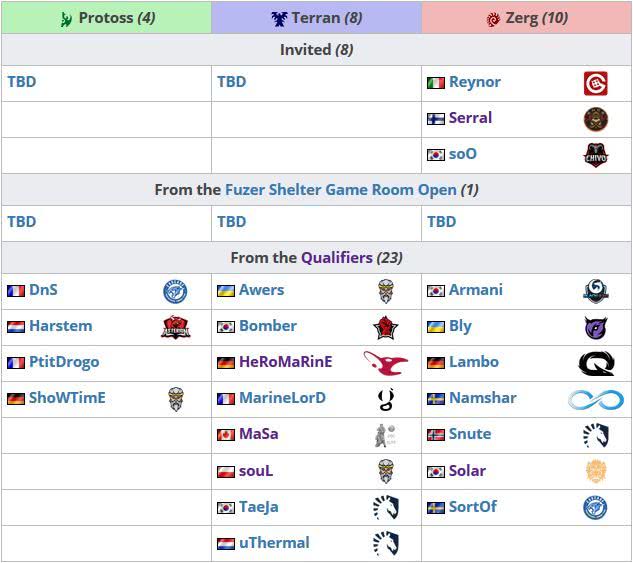Click the team logo beside Lambo

pyautogui.click(x=596, y=363)
